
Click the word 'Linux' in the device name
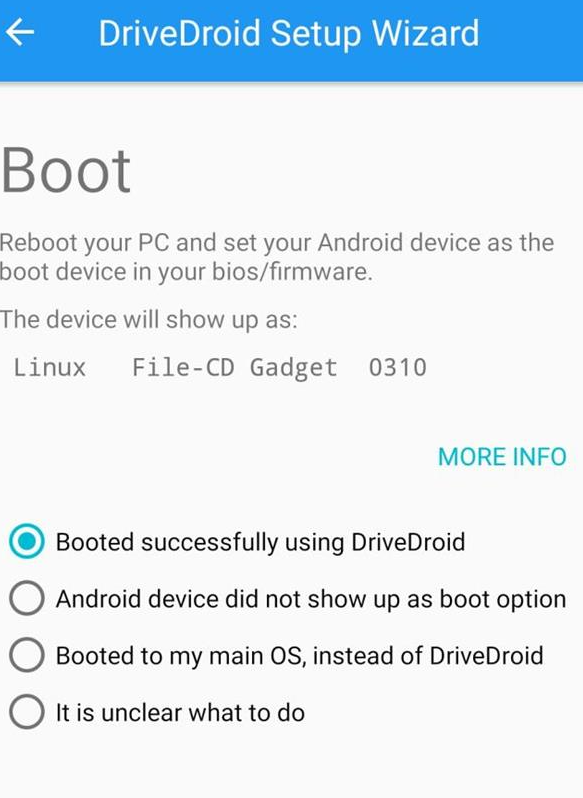coord(49,367)
